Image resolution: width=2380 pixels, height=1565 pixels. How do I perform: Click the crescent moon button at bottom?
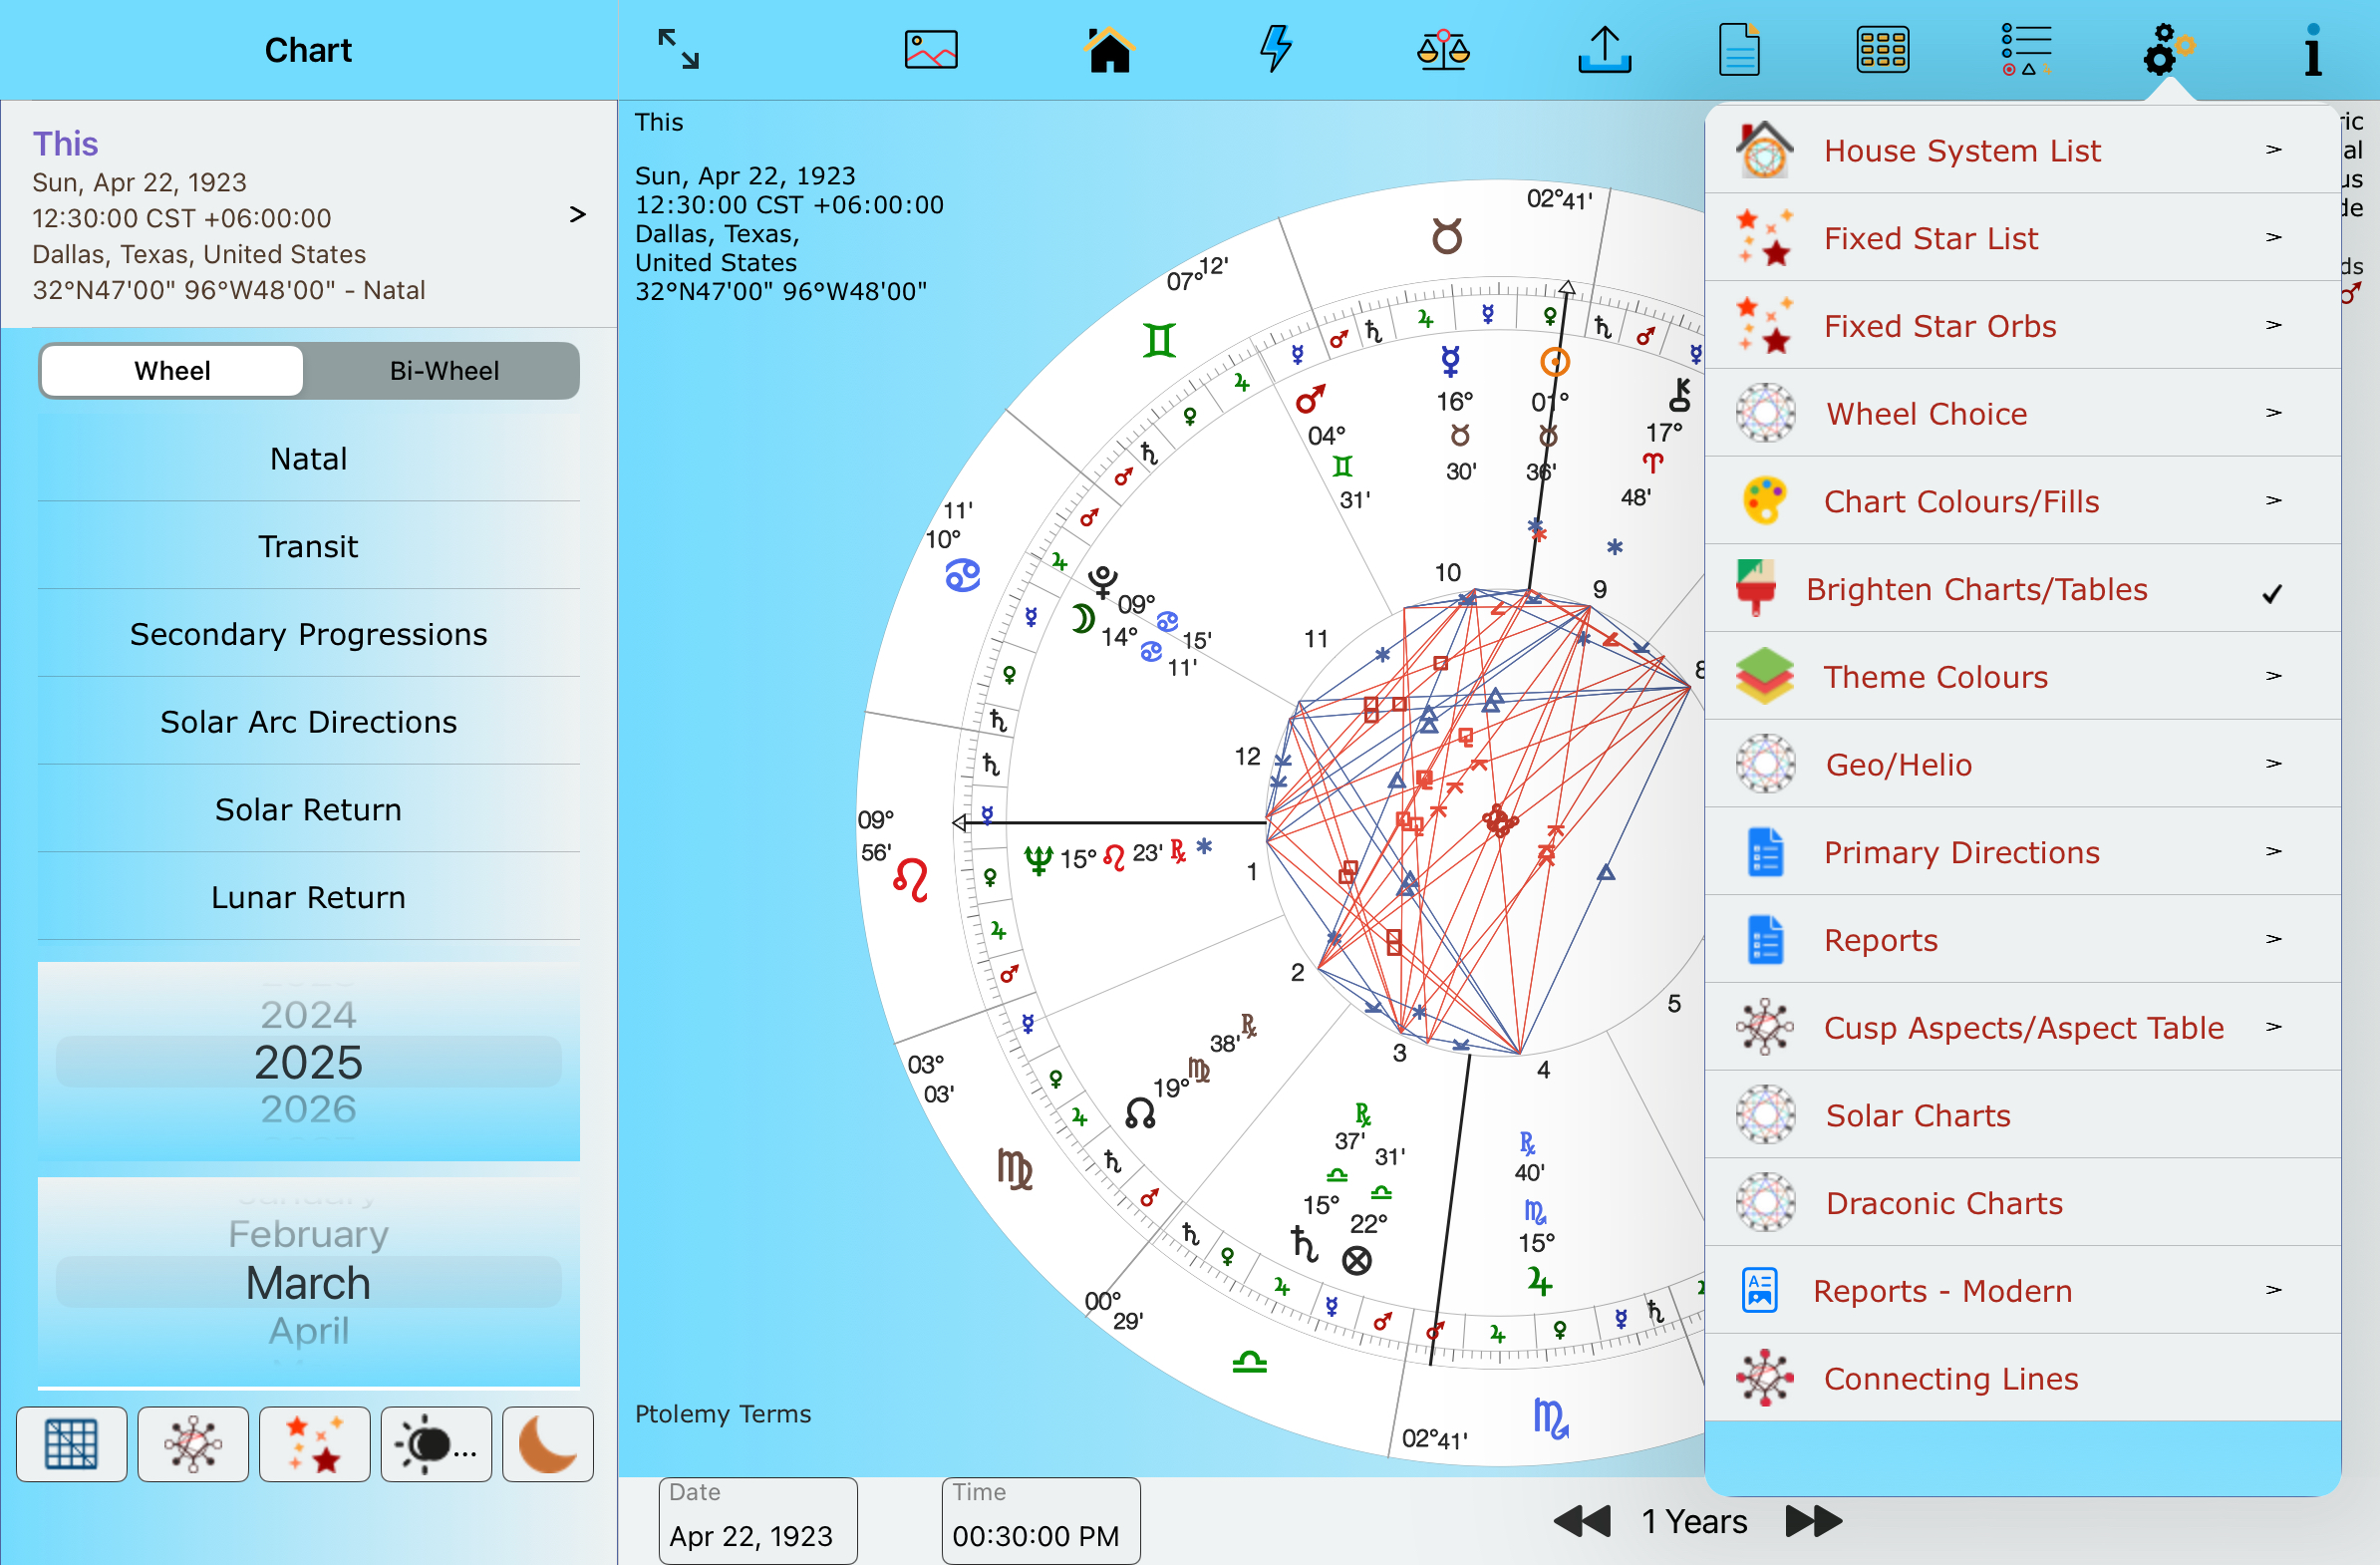547,1444
